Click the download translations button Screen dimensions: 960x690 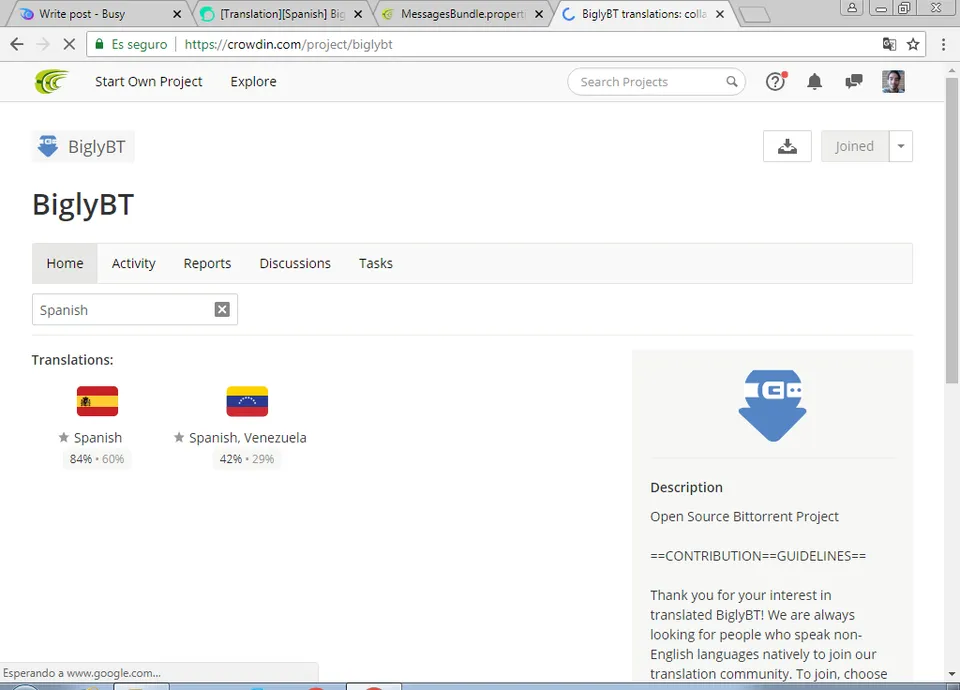[787, 146]
